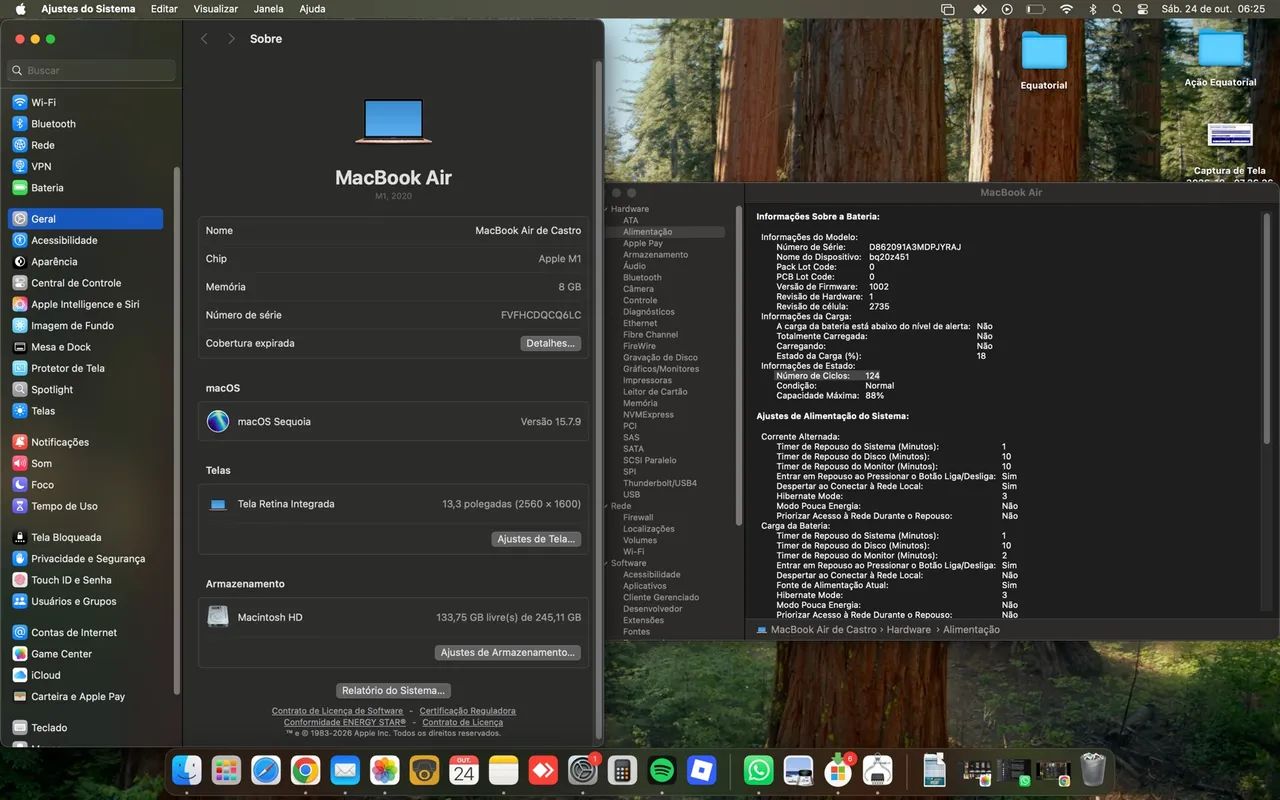This screenshot has width=1280, height=800.
Task: Select Memória in System Information sidebar
Action: (x=640, y=403)
